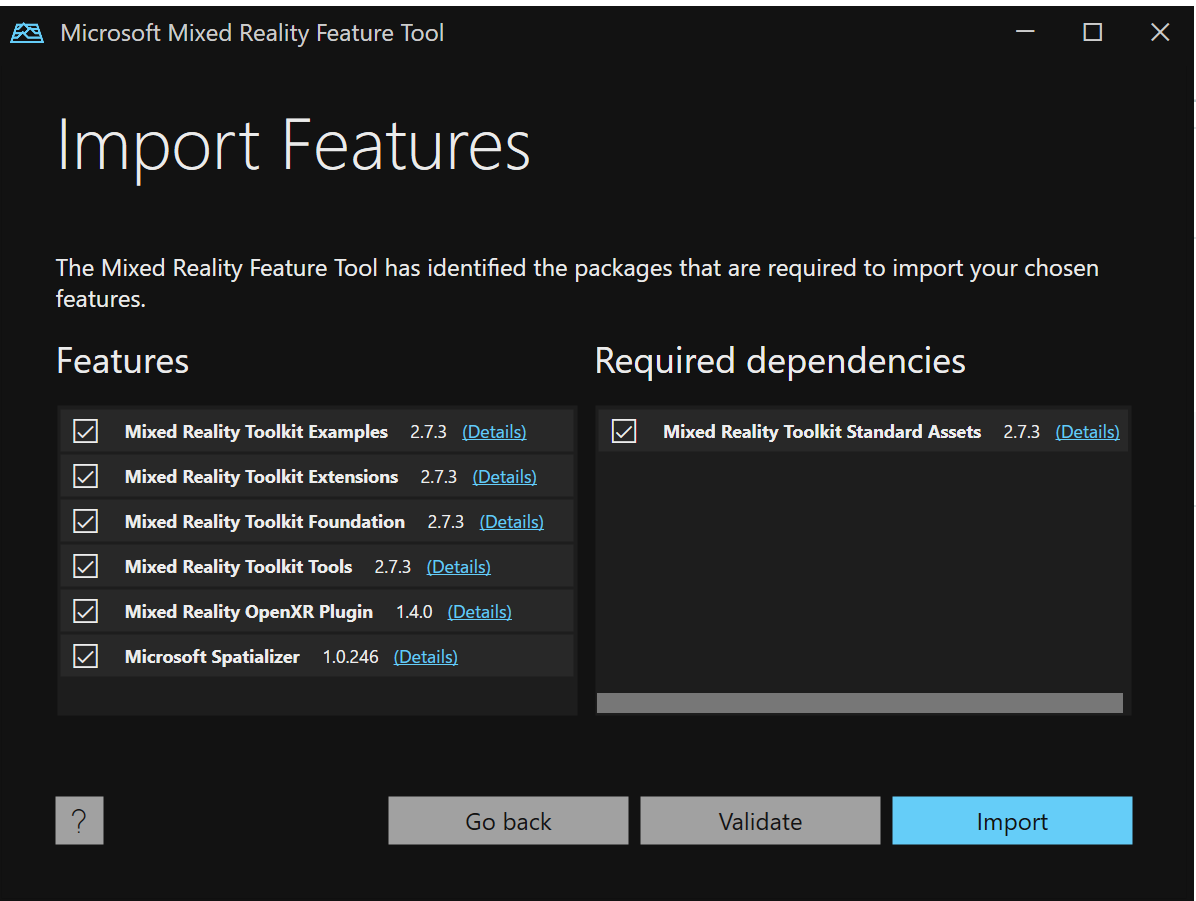The height and width of the screenshot is (901, 1196).
Task: Uncheck Mixed Reality Toolkit Foundation checkbox
Action: tap(85, 521)
